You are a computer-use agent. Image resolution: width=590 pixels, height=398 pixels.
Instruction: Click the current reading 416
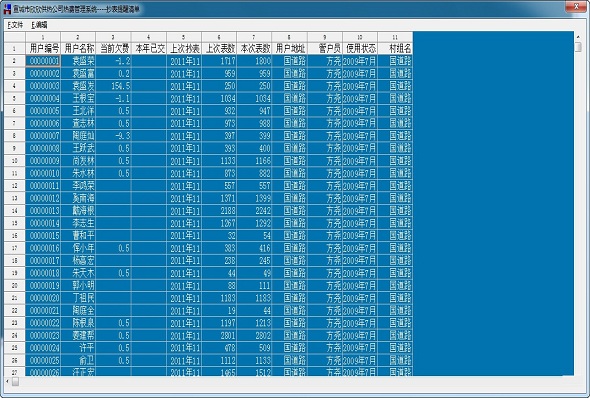[254, 248]
